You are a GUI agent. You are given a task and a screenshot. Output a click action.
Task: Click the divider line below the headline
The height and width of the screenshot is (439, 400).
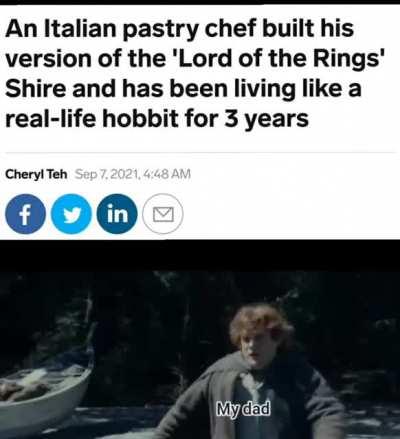[200, 153]
